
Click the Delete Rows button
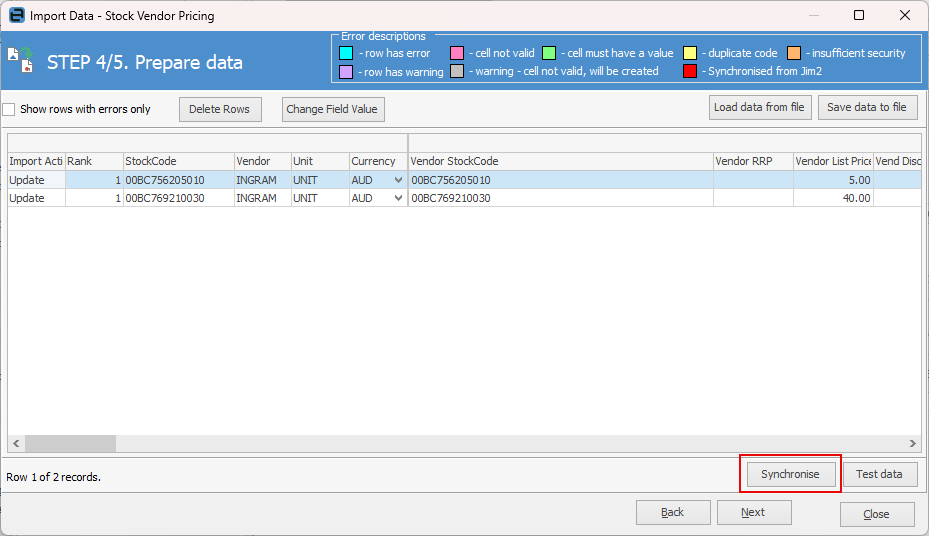[x=220, y=109]
